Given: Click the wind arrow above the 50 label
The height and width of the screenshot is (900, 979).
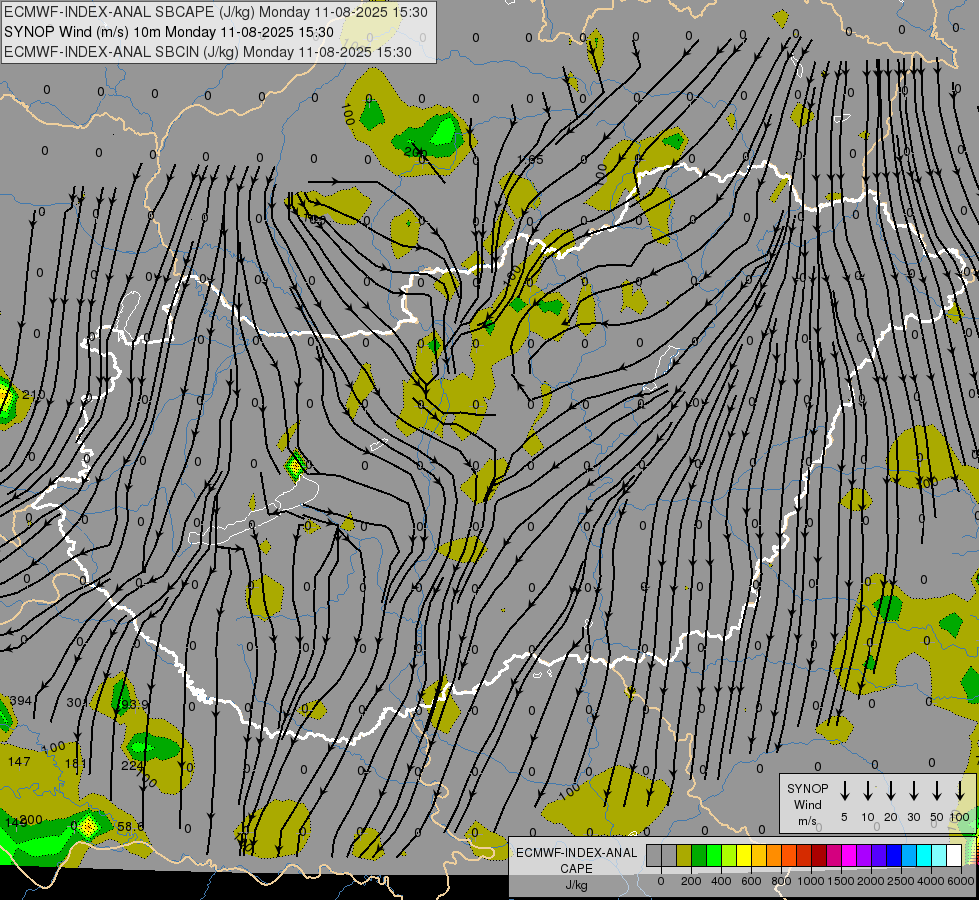Looking at the screenshot, I should point(937,791).
